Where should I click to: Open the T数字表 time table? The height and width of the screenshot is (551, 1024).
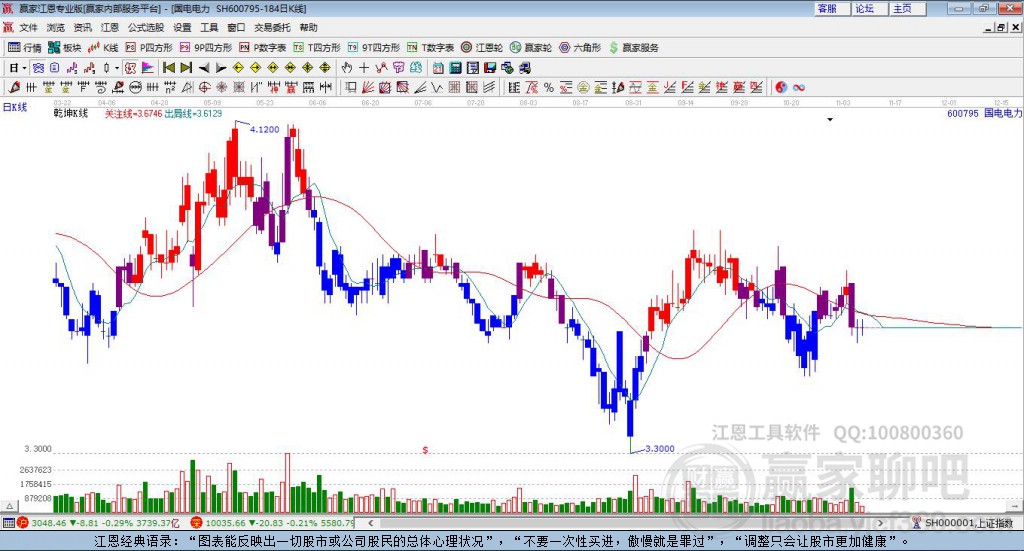click(x=430, y=48)
